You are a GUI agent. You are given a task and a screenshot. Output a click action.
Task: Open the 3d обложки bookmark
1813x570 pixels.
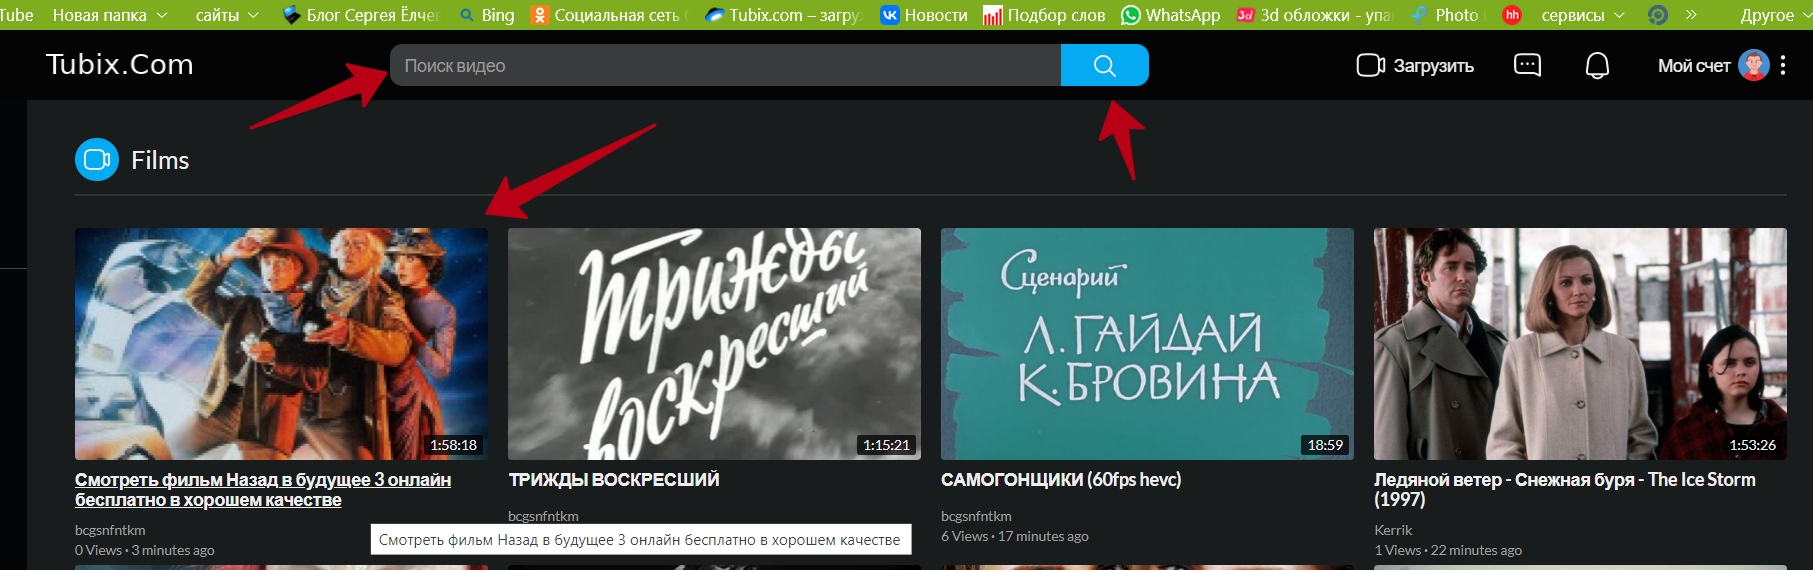click(x=1314, y=15)
